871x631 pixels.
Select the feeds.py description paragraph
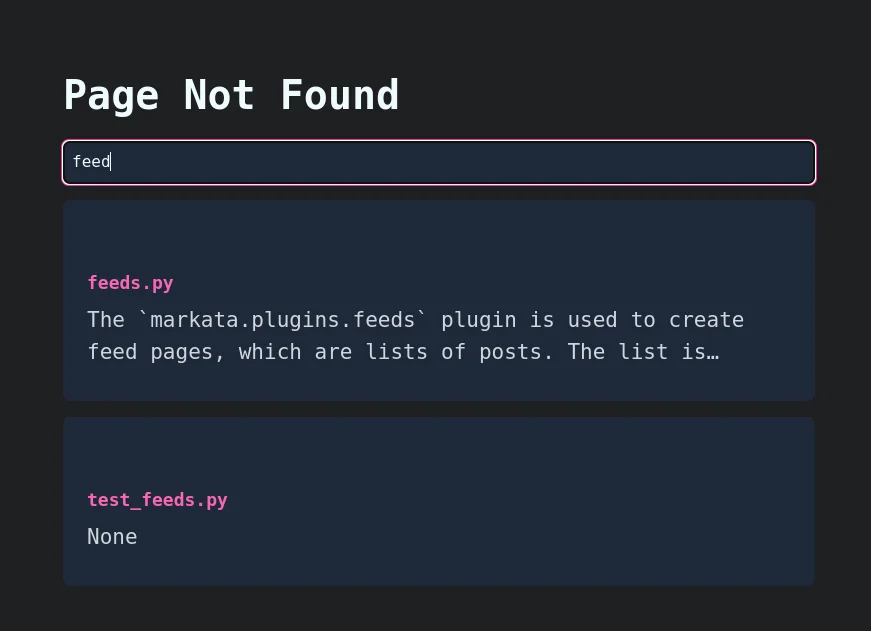(415, 336)
